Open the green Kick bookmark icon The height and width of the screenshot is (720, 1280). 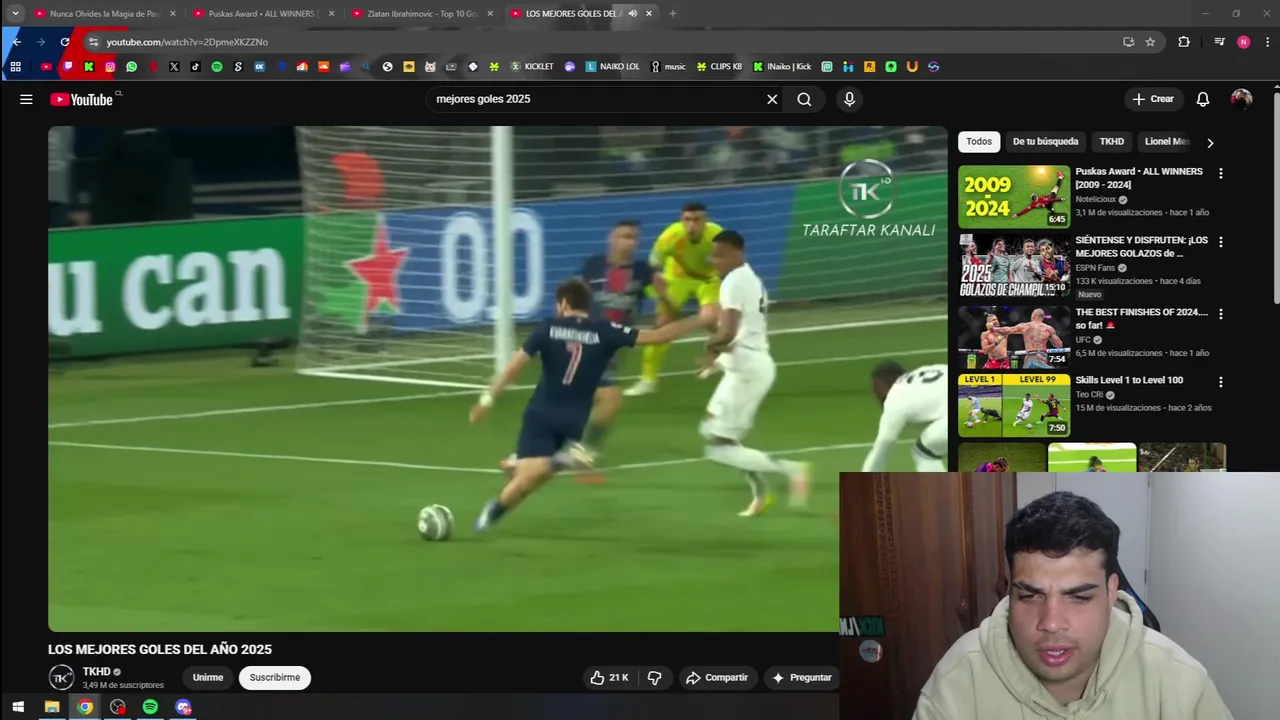click(89, 67)
